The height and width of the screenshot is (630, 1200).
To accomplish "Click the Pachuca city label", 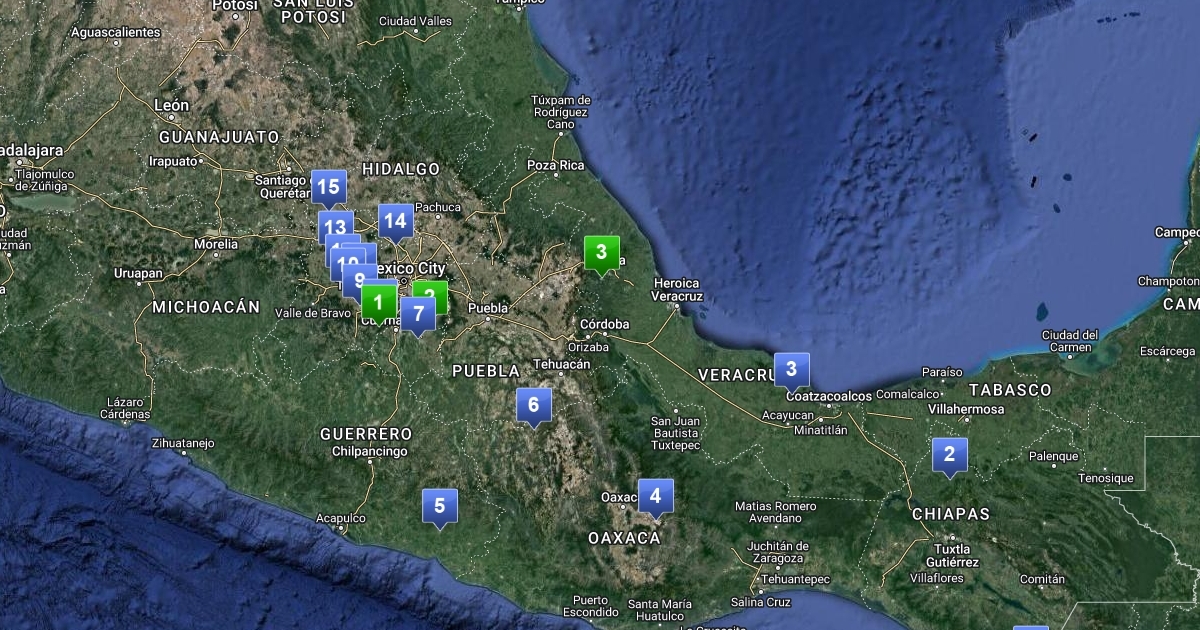I will pyautogui.click(x=438, y=208).
